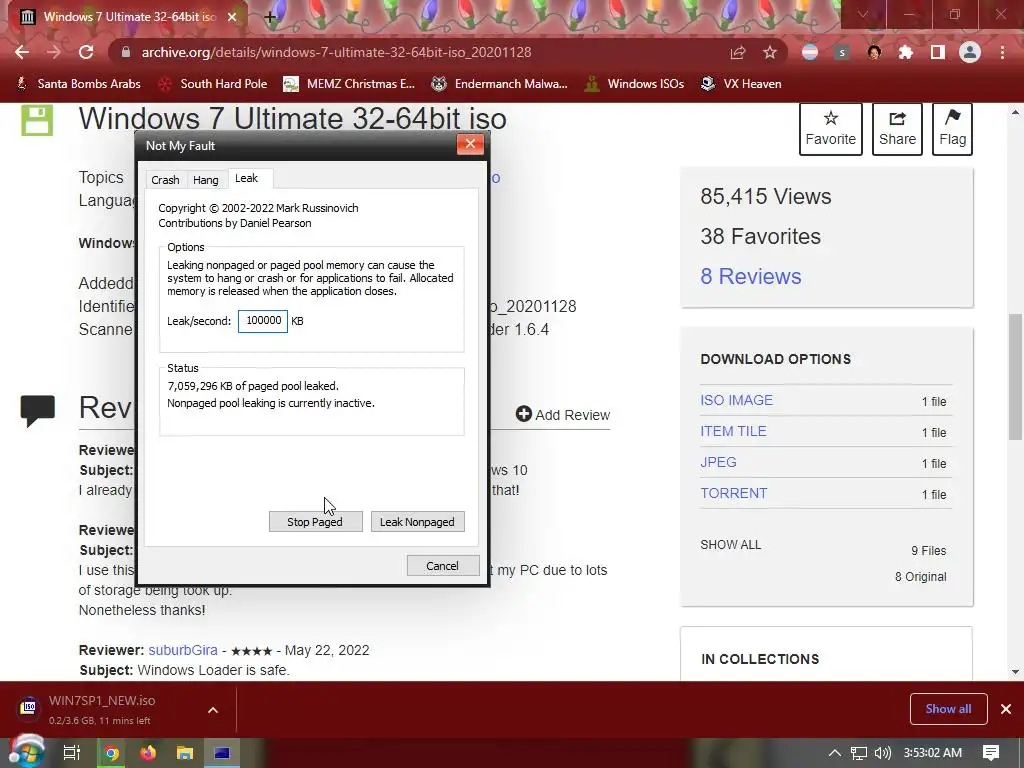Click the 85,415 Views text
Viewport: 1024px width, 768px height.
coord(765,197)
